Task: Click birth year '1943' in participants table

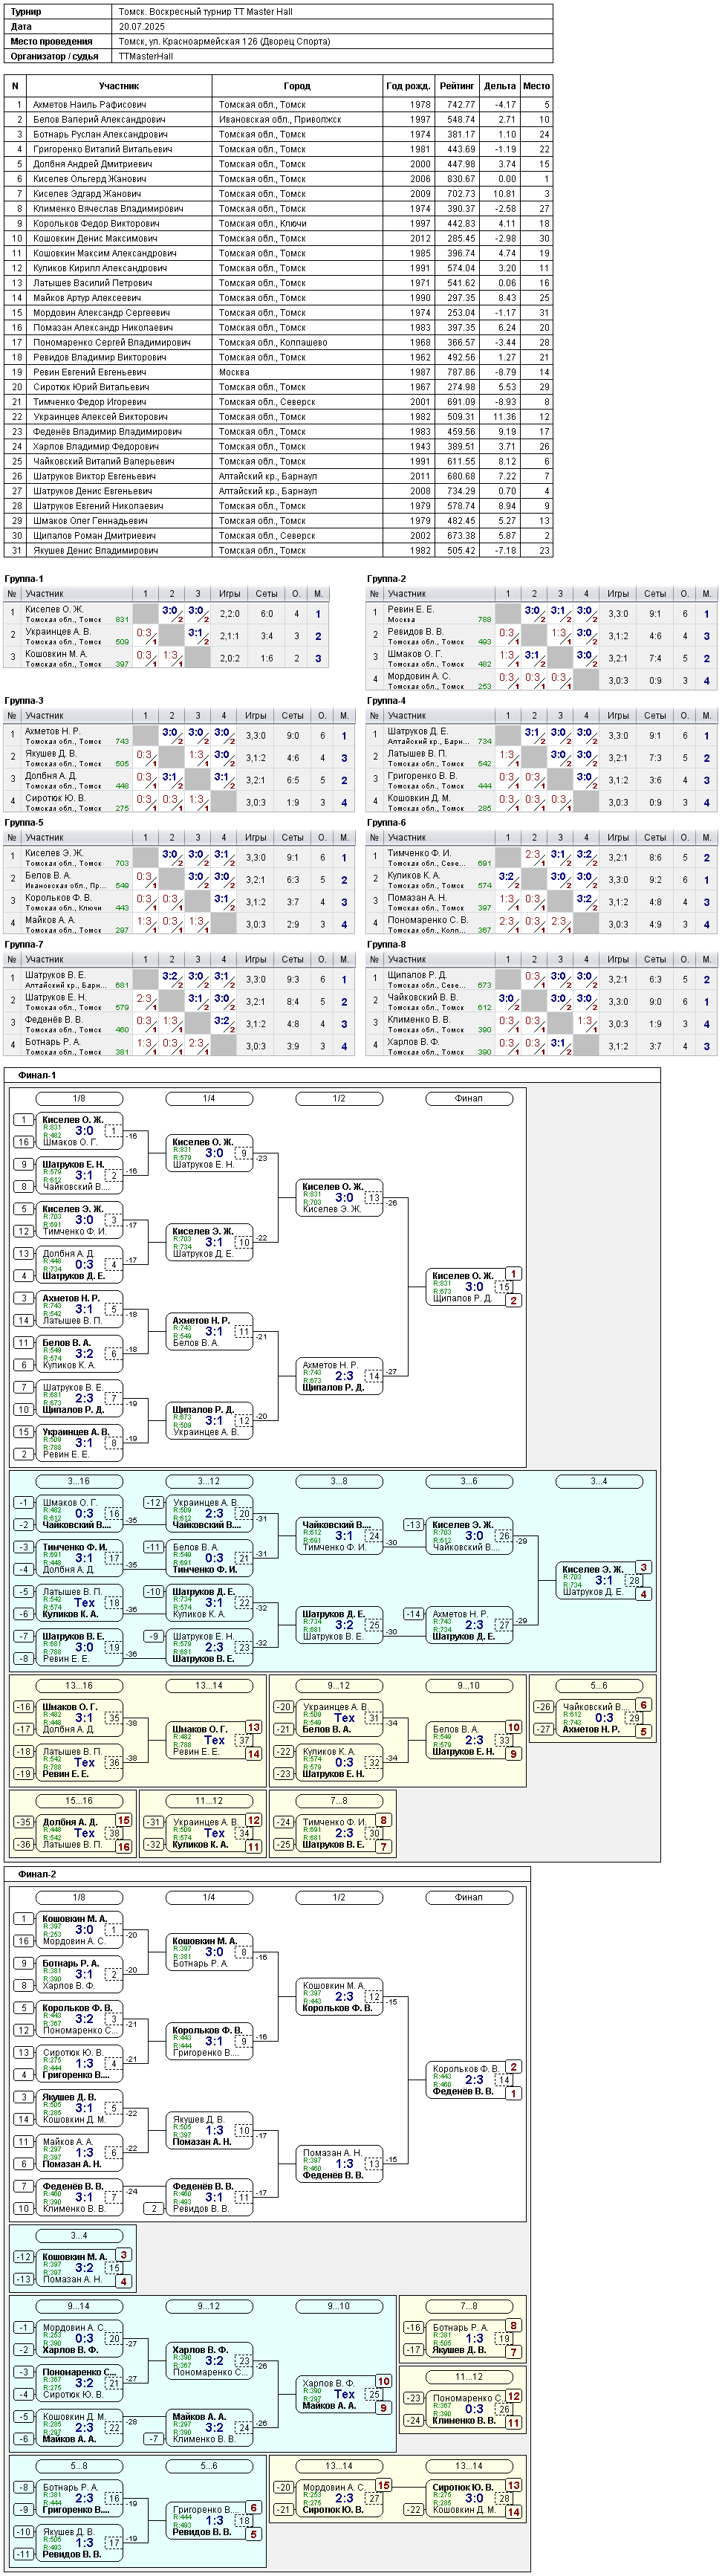Action: 420,447
